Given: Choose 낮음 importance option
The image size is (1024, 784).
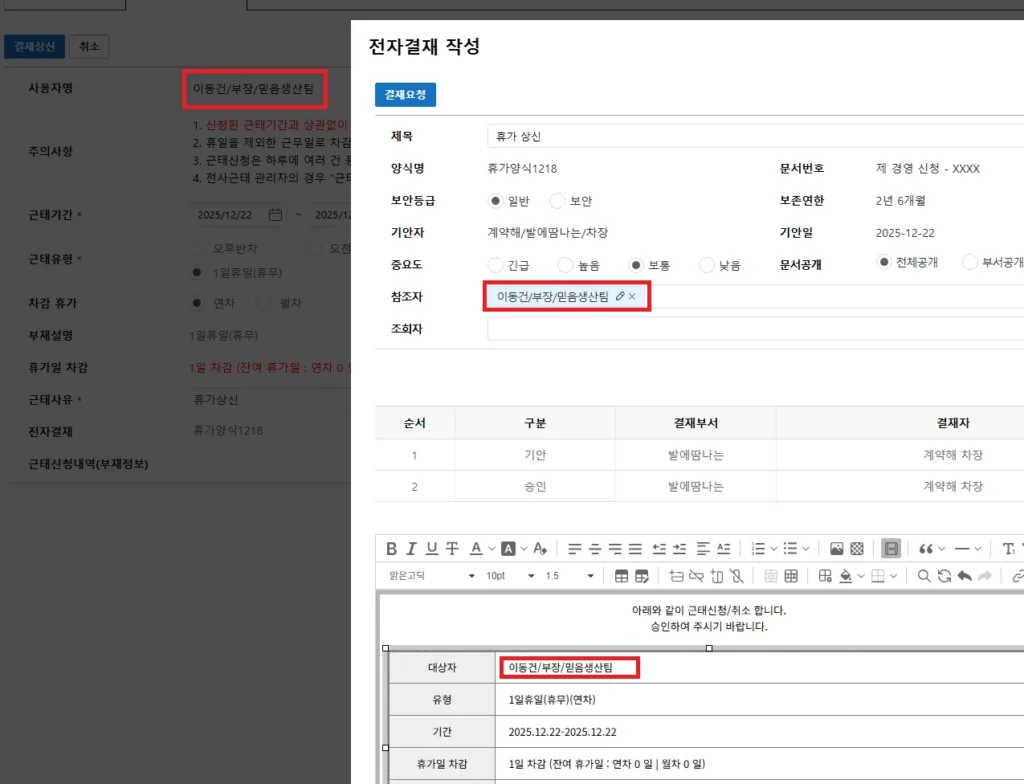Looking at the screenshot, I should [707, 266].
